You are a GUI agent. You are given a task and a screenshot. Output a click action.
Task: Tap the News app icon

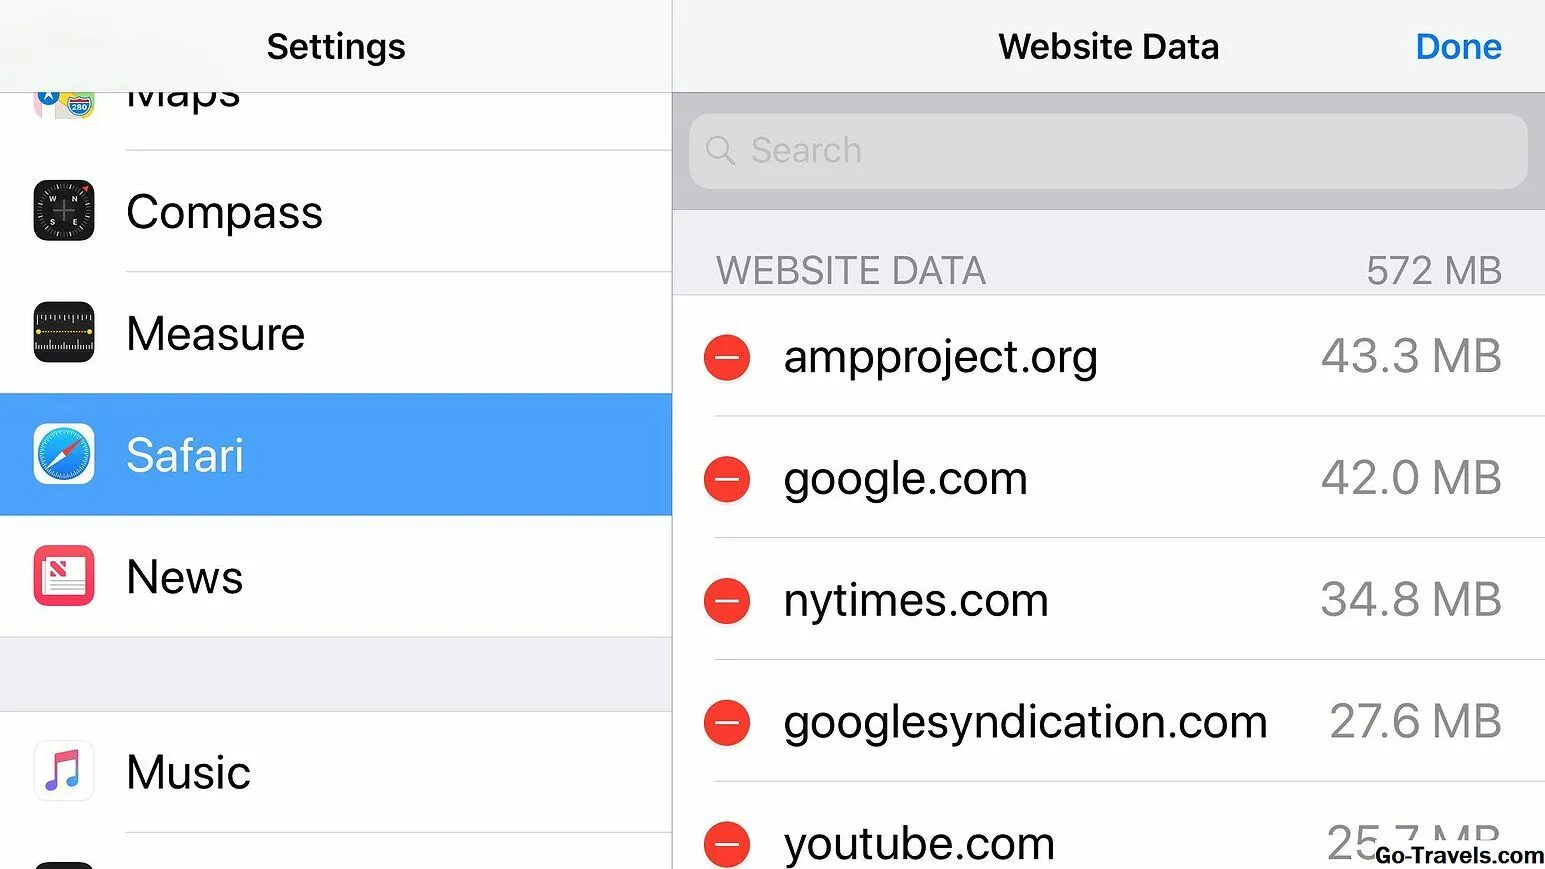pyautogui.click(x=64, y=576)
